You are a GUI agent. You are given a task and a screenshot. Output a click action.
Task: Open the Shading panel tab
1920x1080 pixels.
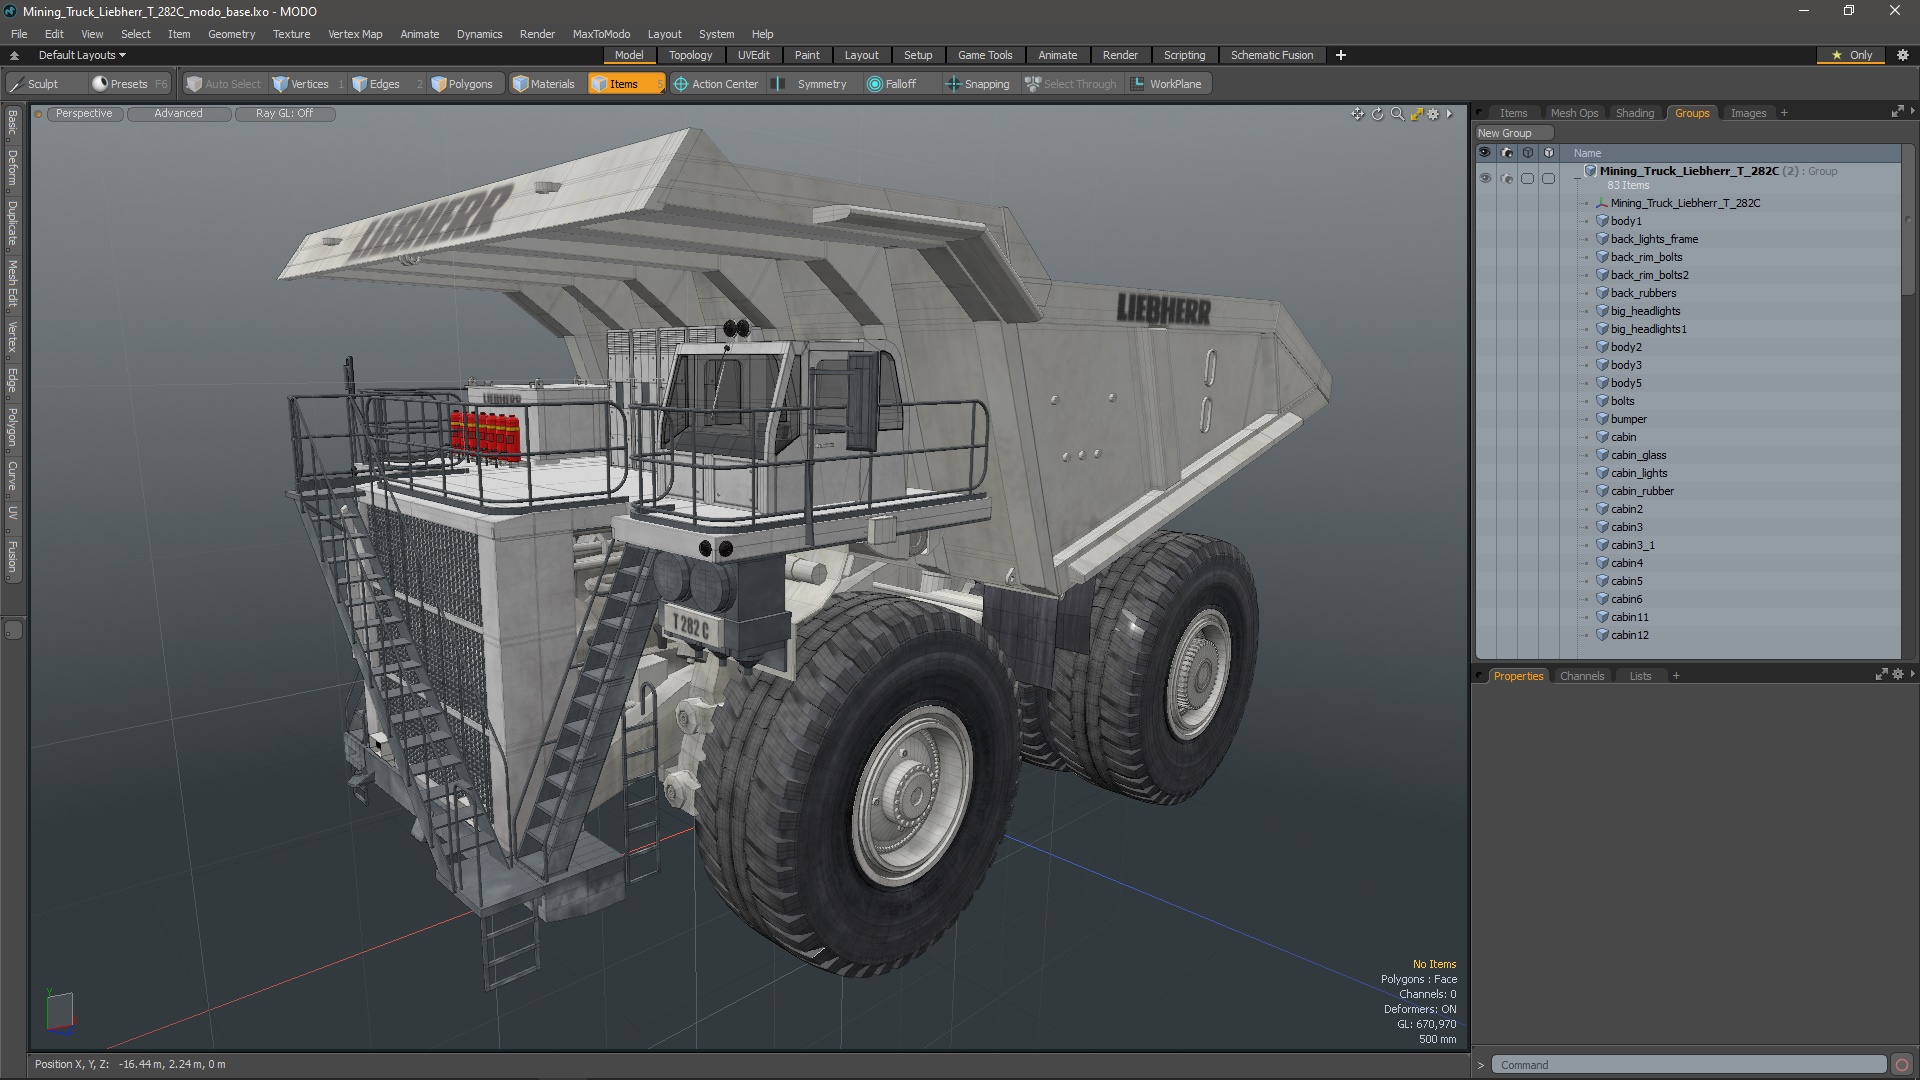tap(1635, 113)
